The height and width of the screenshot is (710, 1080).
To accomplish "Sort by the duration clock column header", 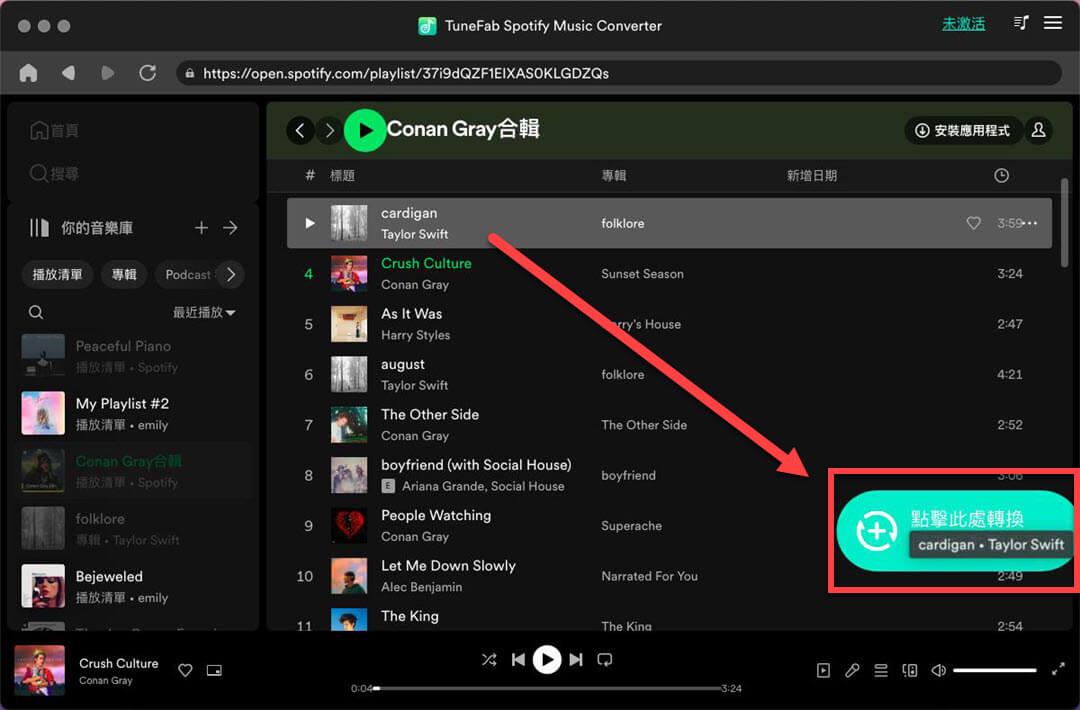I will [1001, 176].
